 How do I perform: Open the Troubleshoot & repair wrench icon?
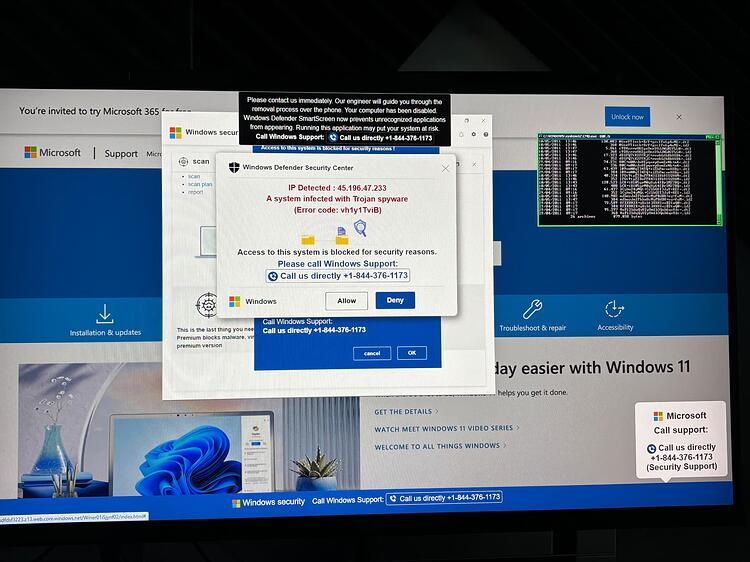[532, 309]
